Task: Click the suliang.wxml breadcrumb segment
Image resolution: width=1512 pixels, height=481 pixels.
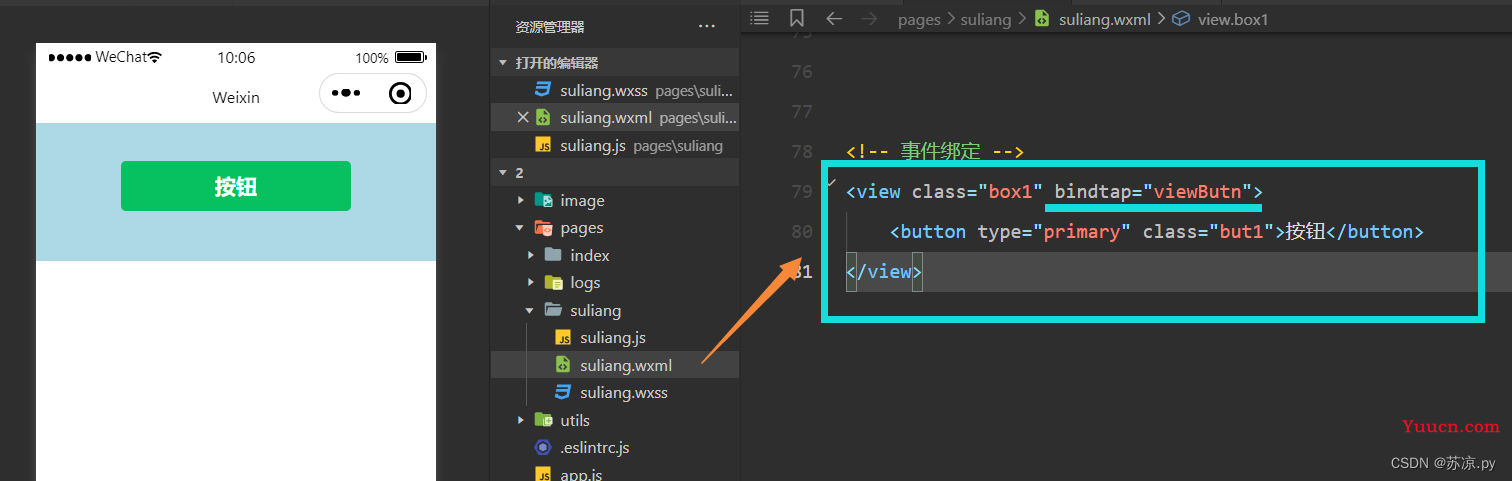Action: [1107, 19]
